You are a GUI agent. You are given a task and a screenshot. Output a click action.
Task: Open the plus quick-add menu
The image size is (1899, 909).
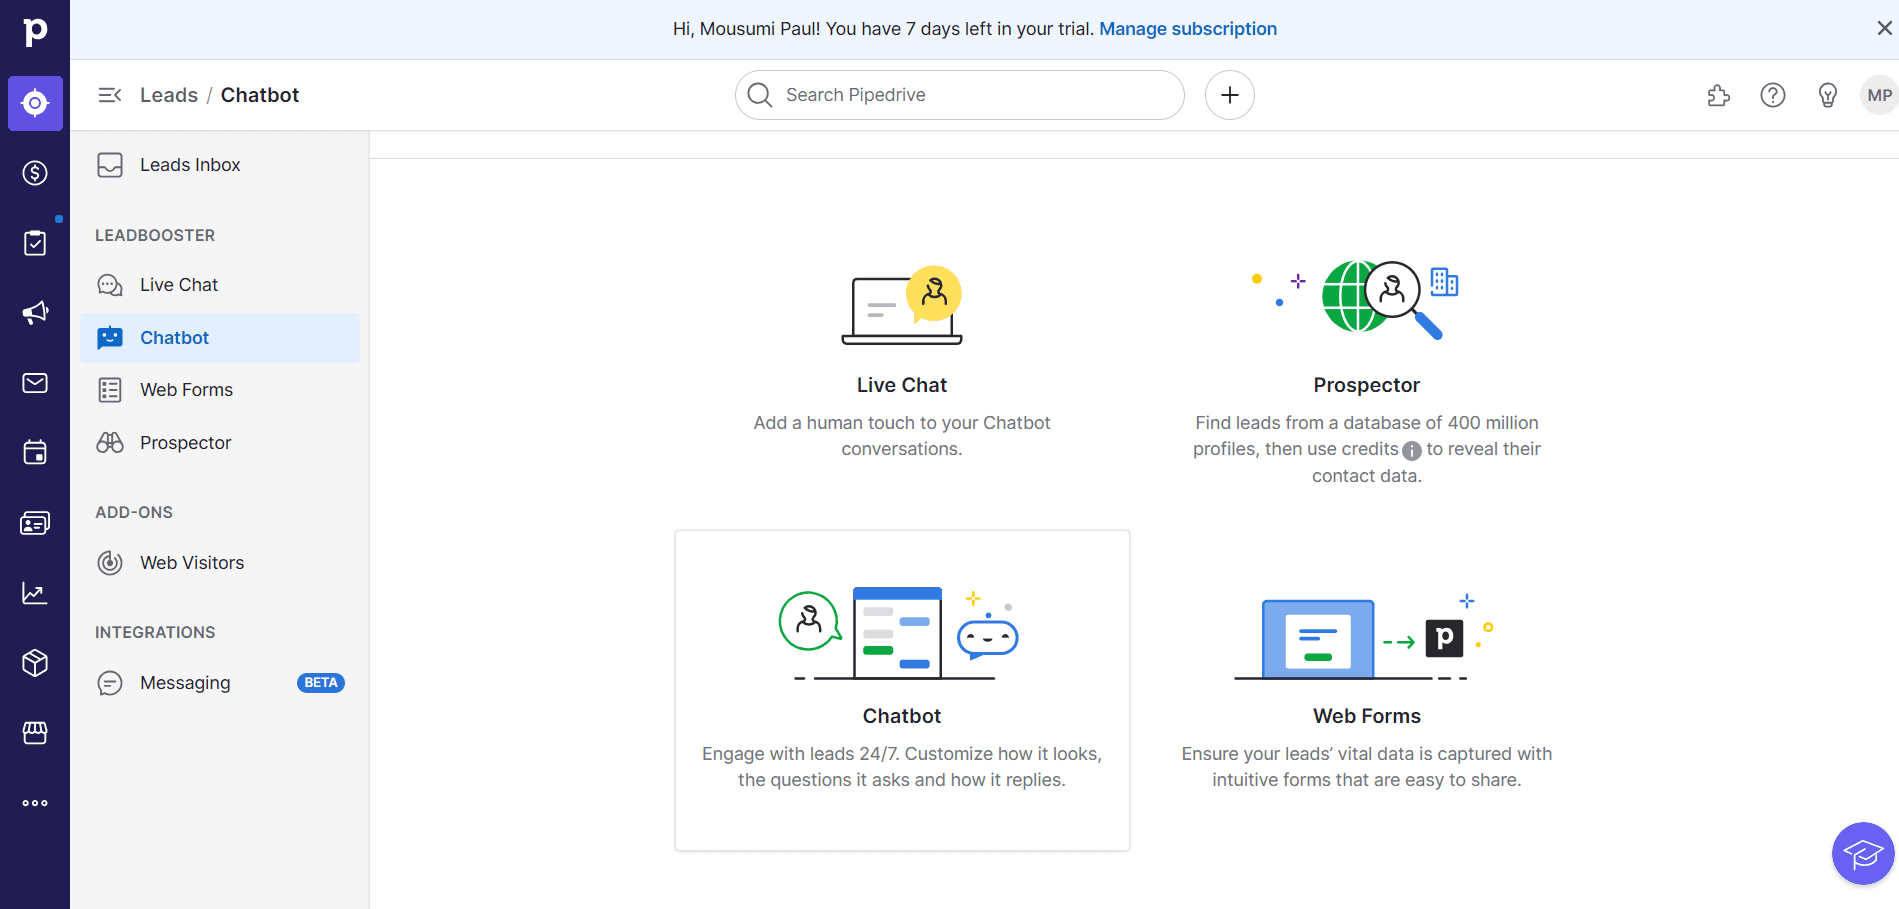coord(1229,95)
